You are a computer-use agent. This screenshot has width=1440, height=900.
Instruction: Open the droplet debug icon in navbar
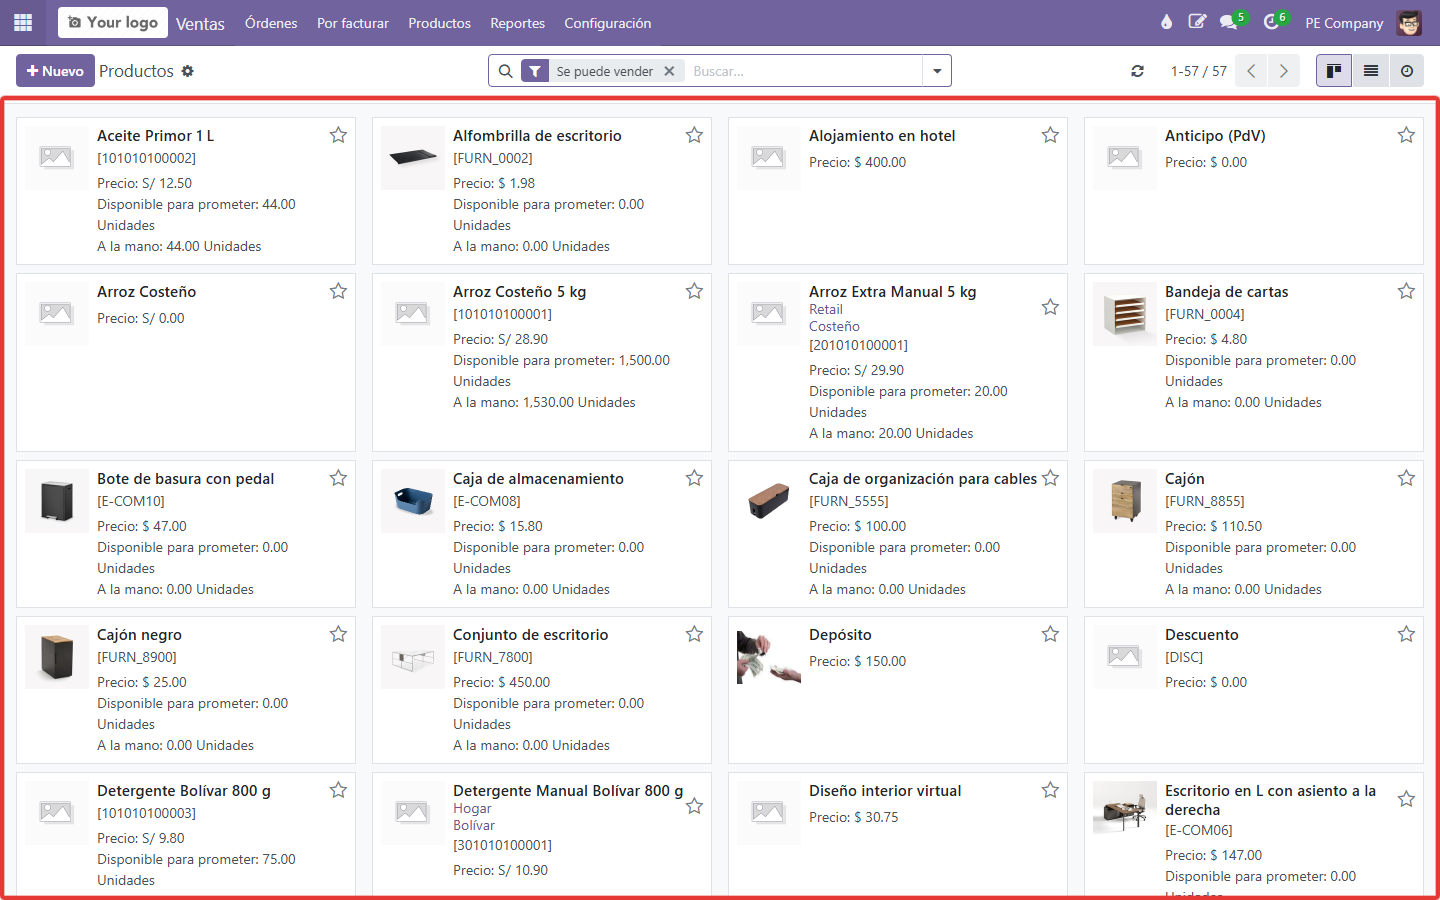(1166, 22)
